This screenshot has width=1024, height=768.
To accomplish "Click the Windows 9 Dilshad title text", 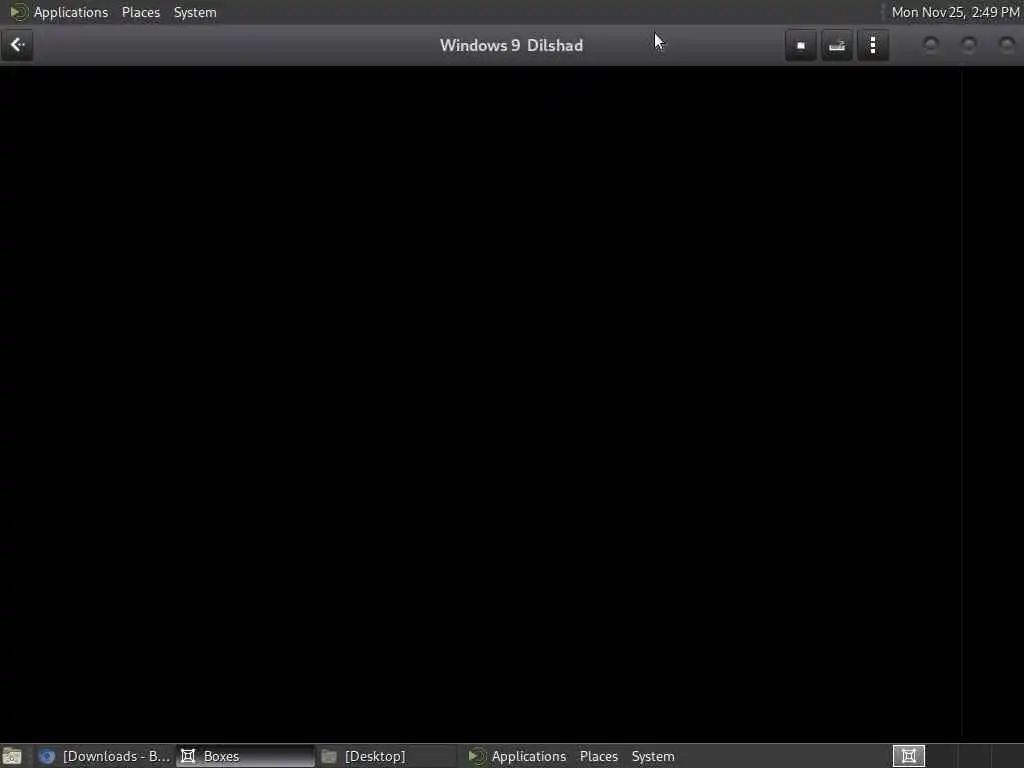I will [x=511, y=45].
